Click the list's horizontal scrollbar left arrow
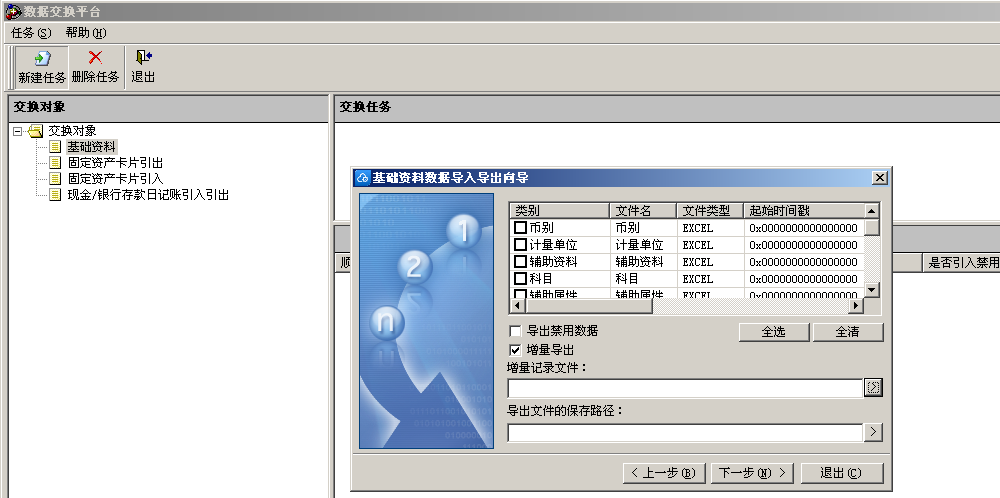Viewport: 1000px width, 498px height. tap(516, 306)
